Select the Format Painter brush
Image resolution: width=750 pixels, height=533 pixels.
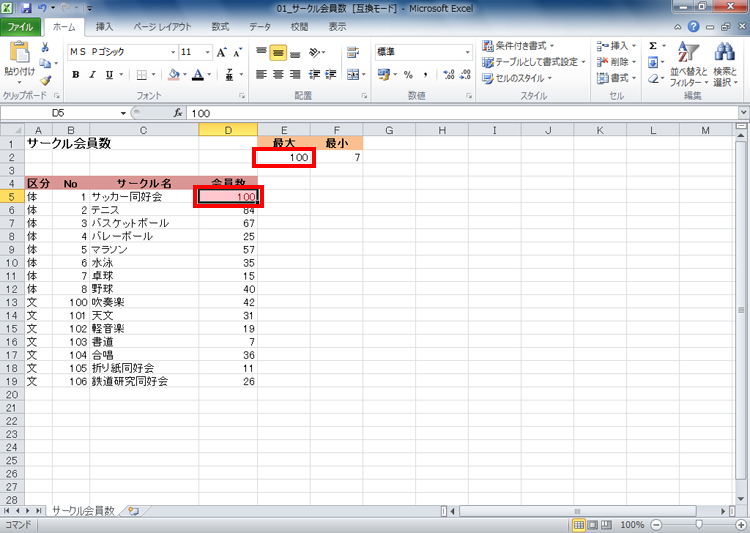[45, 80]
